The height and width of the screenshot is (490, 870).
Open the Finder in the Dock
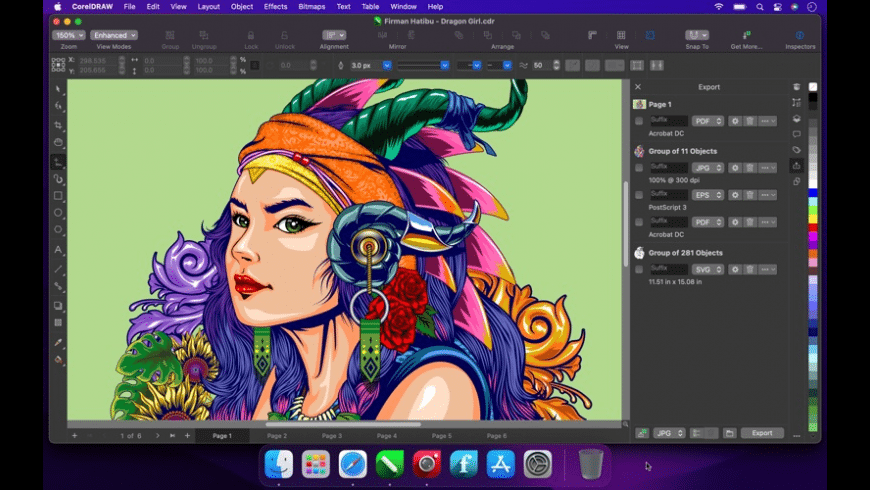click(279, 464)
